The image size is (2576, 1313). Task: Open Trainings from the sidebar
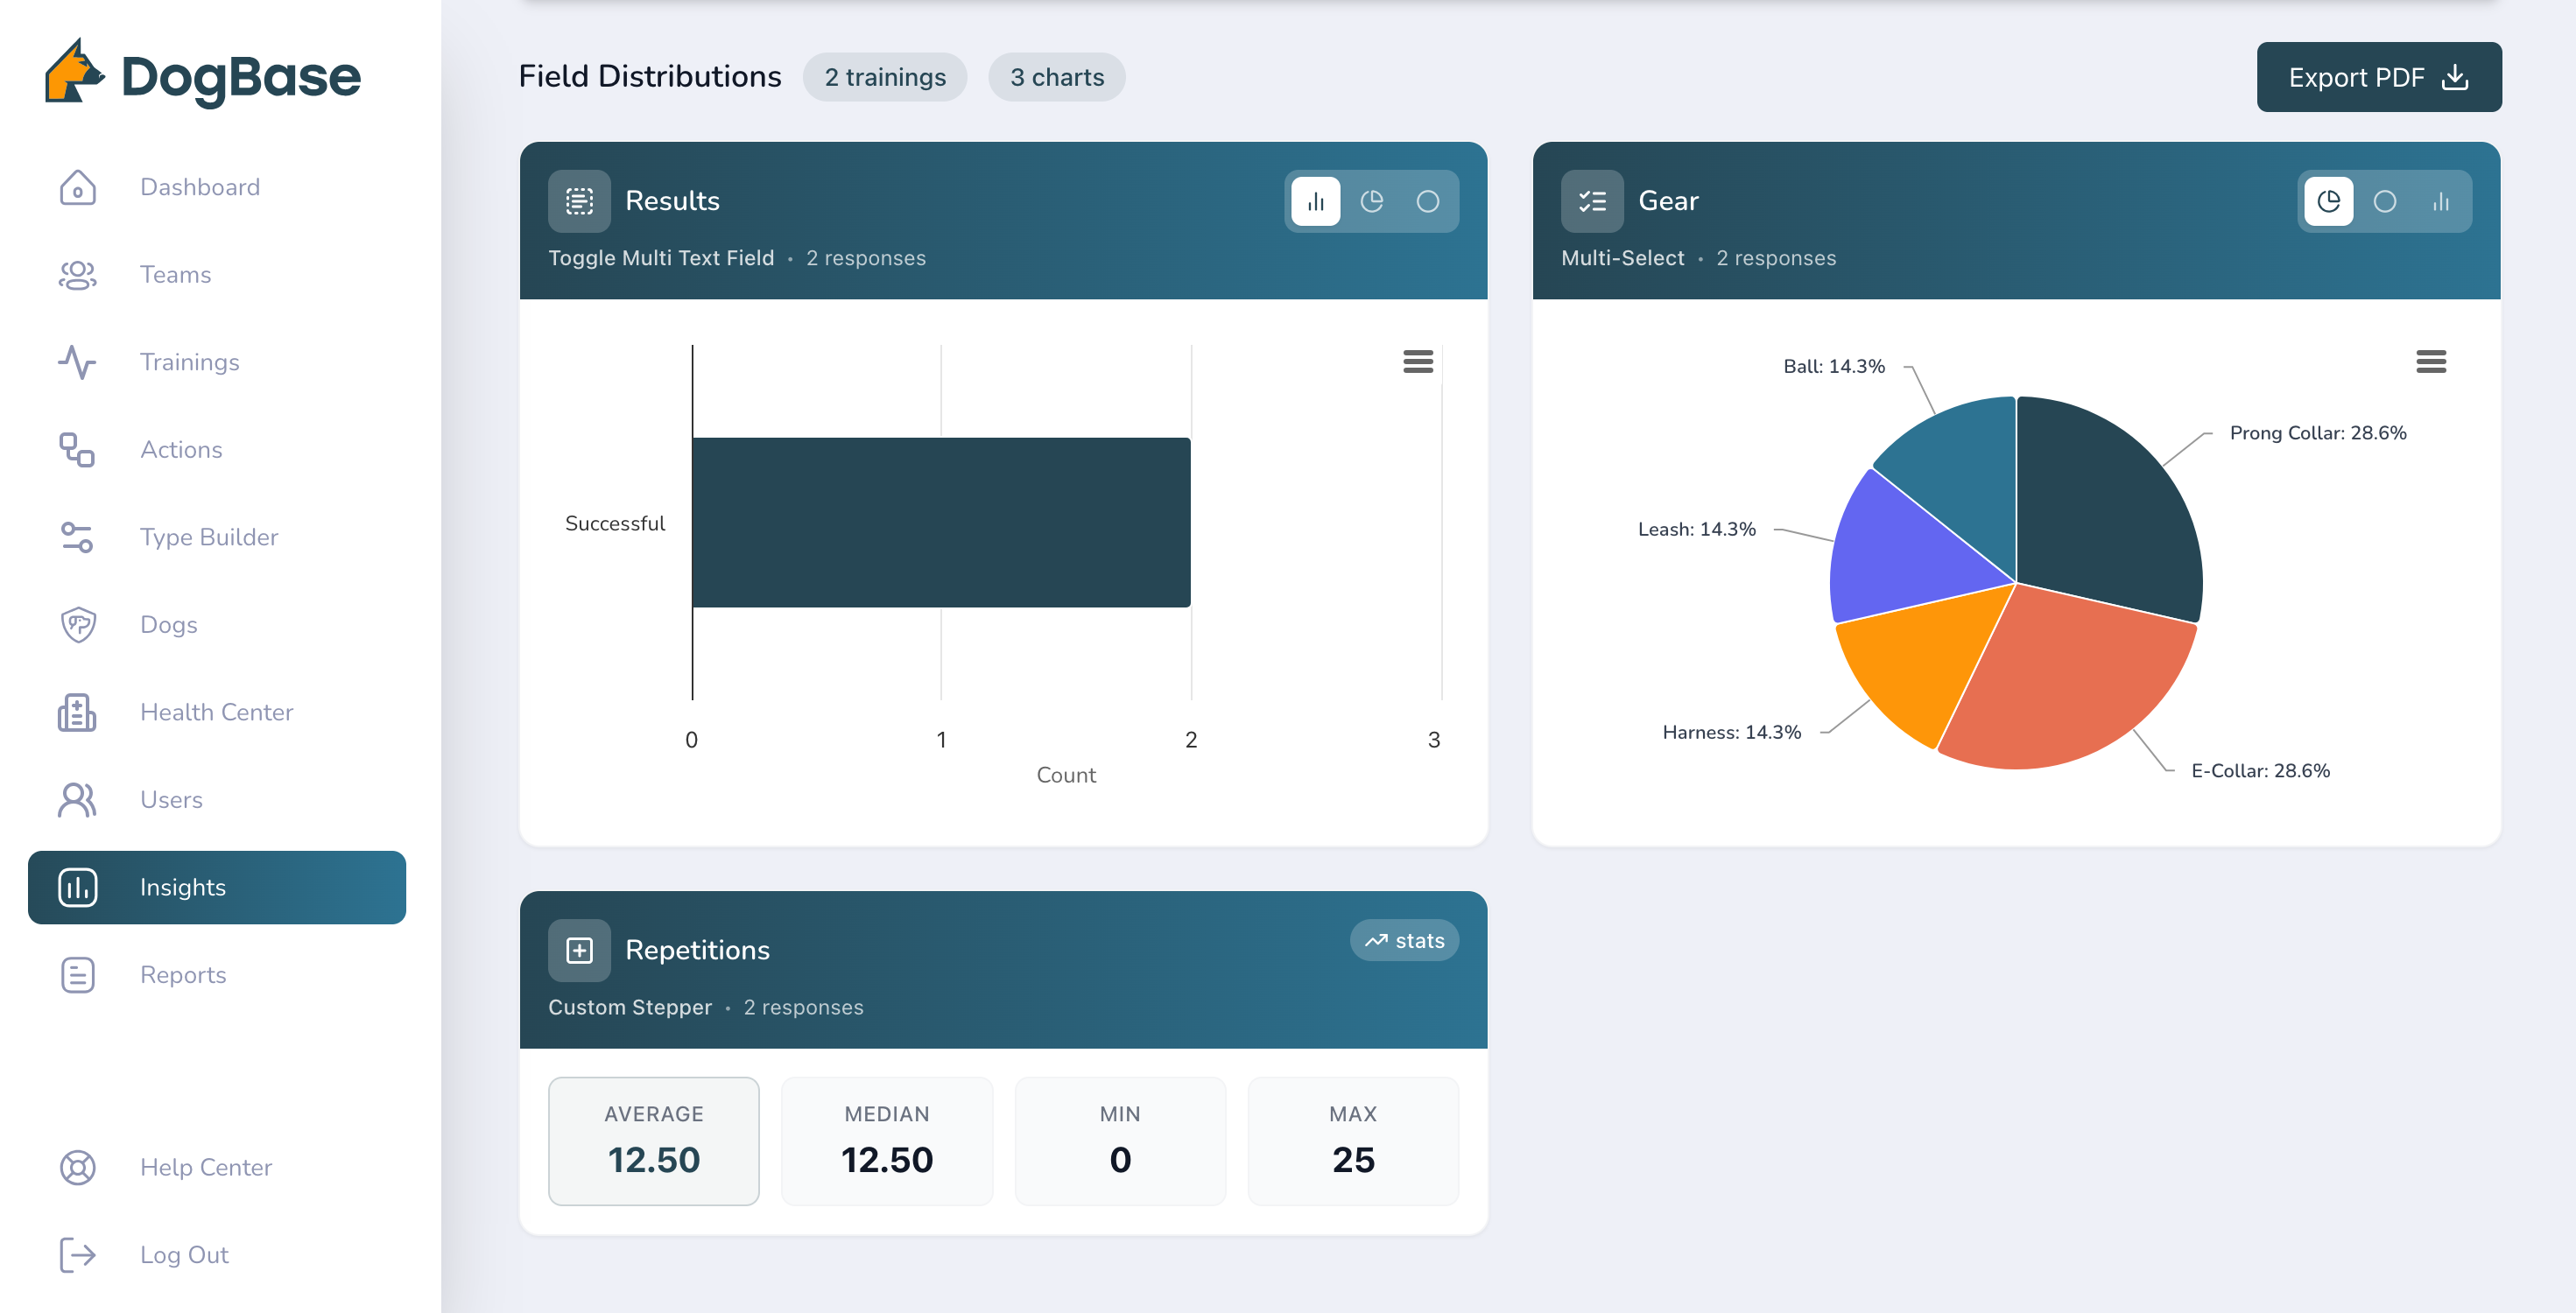[189, 362]
